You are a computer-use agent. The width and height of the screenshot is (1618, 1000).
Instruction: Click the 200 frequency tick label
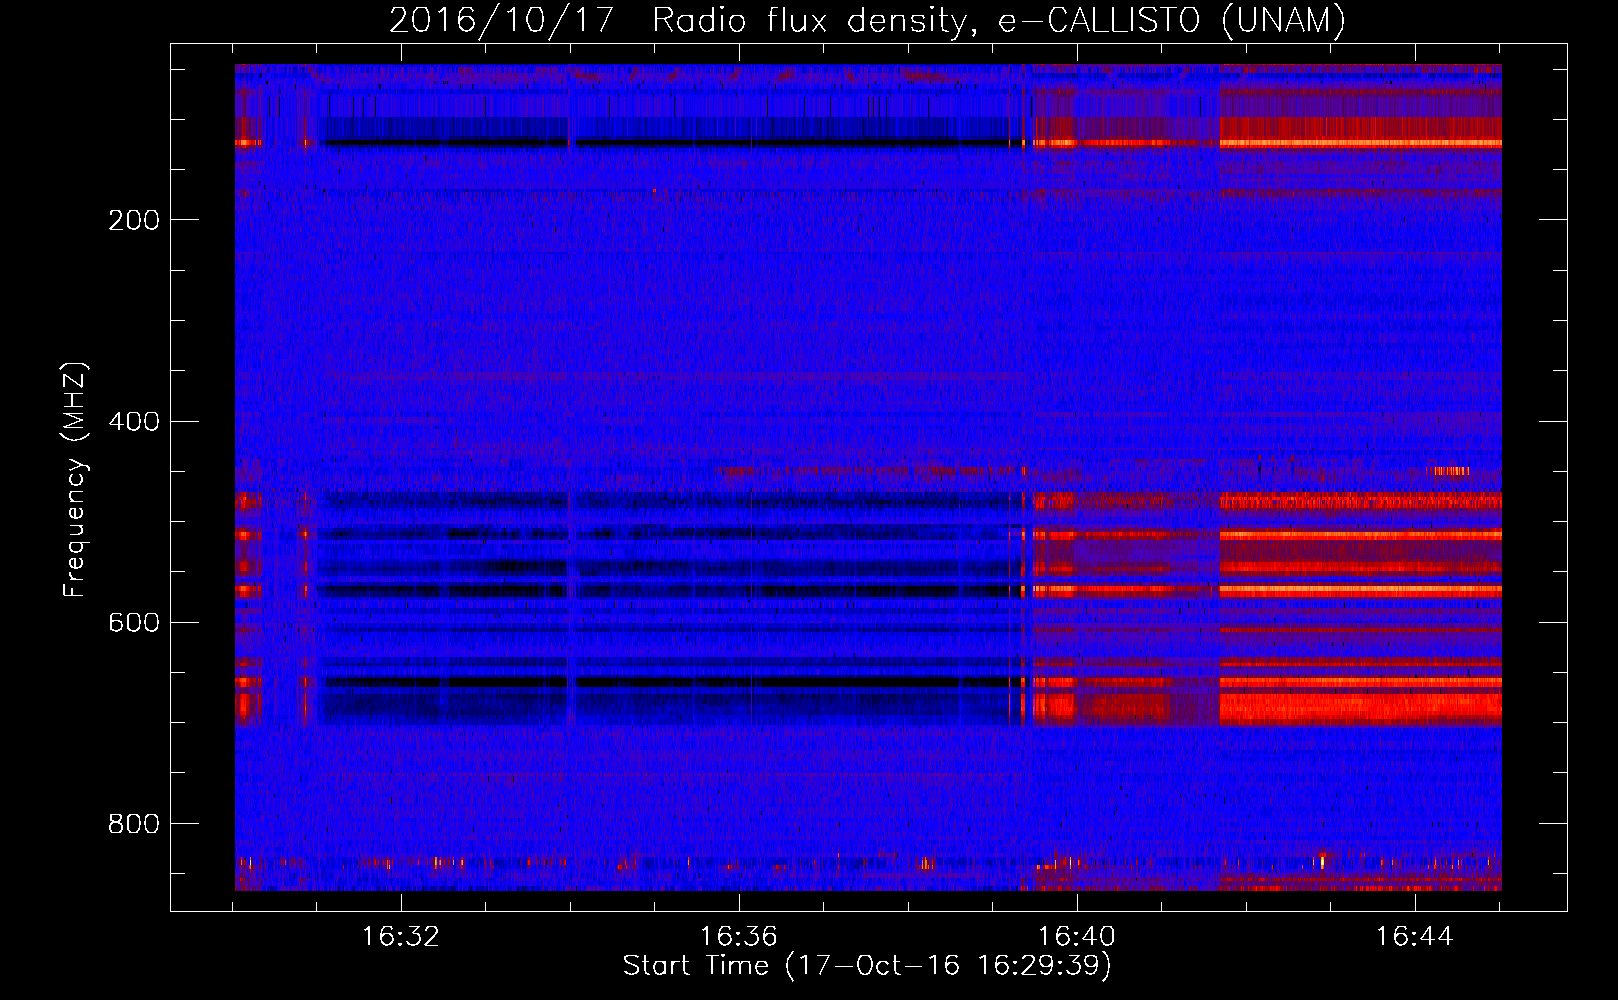point(134,220)
